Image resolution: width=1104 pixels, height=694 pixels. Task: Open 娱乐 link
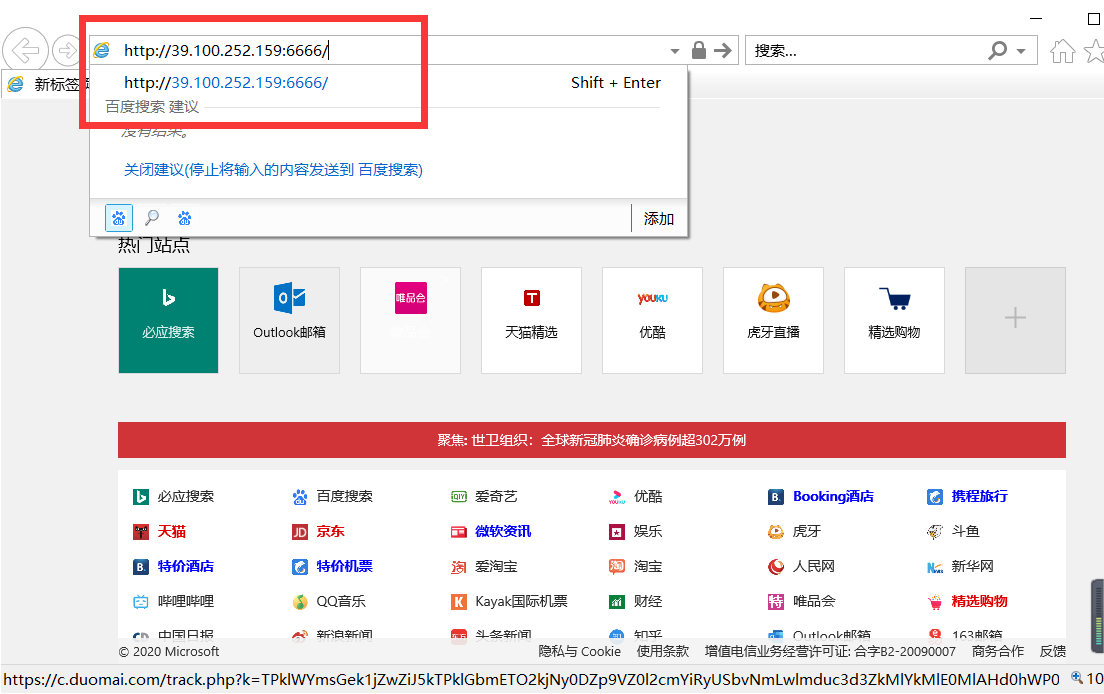pyautogui.click(x=648, y=531)
